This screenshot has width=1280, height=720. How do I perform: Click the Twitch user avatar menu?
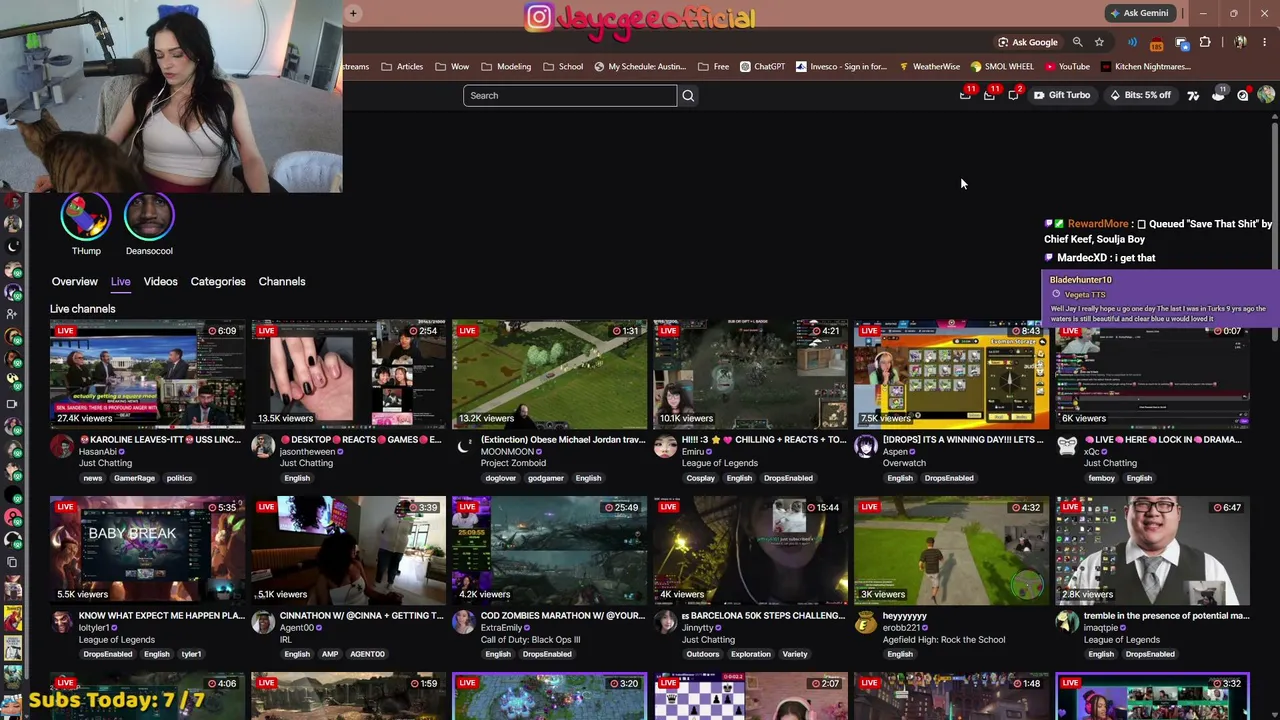pos(1266,95)
